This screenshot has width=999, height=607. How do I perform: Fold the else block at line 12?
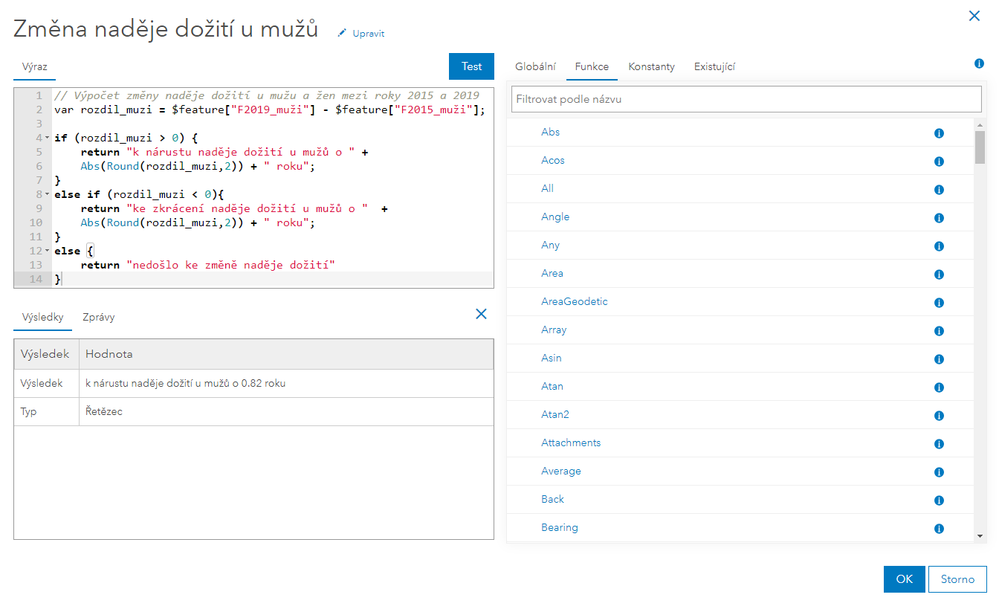(47, 251)
